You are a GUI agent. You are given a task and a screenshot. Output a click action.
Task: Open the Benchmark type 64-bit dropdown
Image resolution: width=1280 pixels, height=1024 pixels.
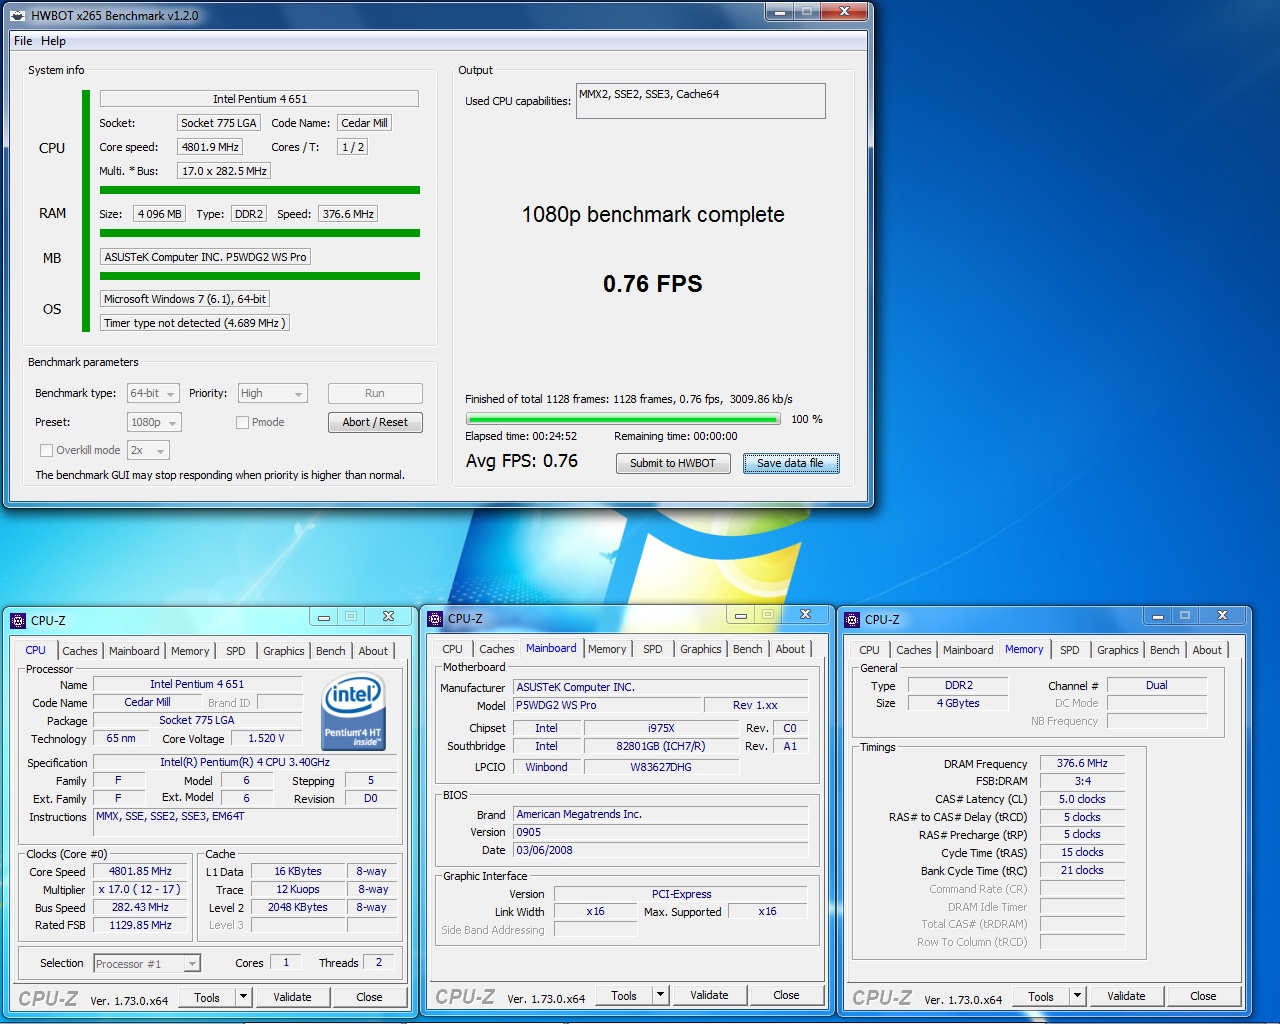pos(153,393)
